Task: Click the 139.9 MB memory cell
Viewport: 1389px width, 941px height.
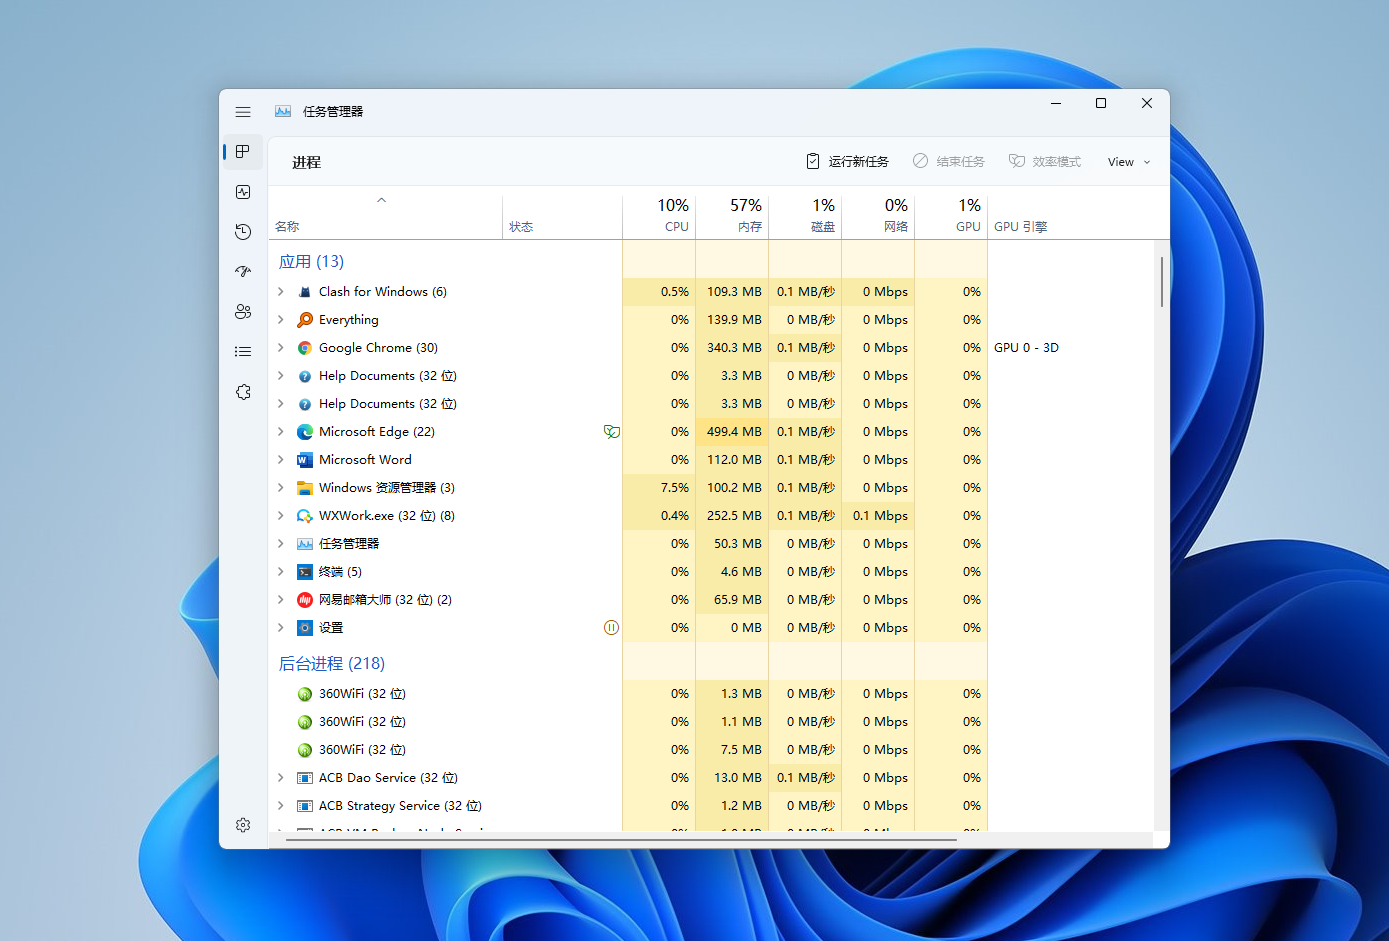Action: pos(732,320)
